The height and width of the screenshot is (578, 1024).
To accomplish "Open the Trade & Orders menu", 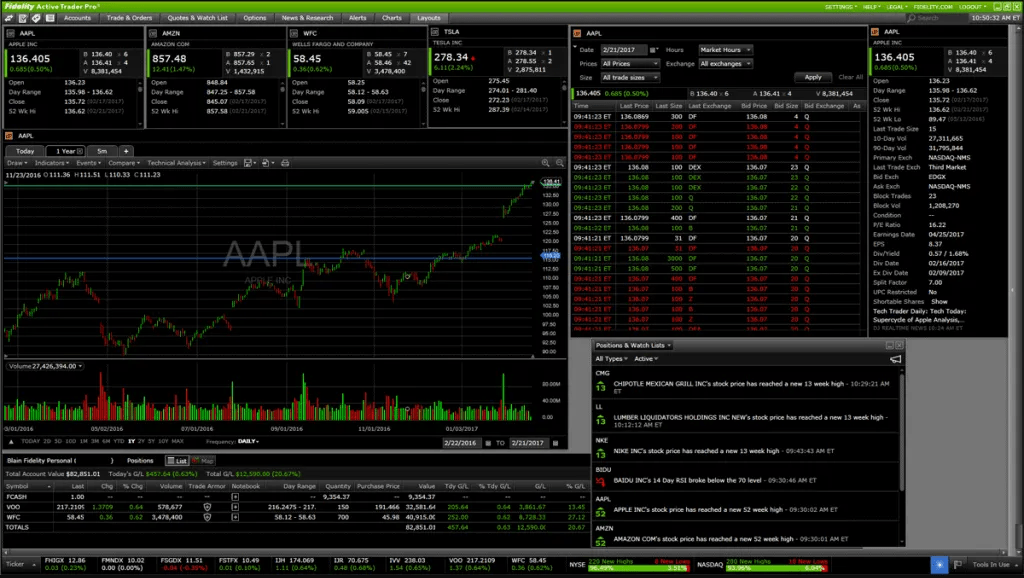I will (x=129, y=18).
